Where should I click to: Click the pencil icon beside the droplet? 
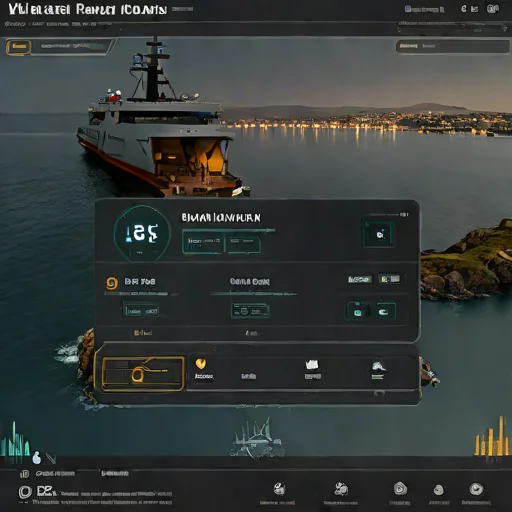51,458
